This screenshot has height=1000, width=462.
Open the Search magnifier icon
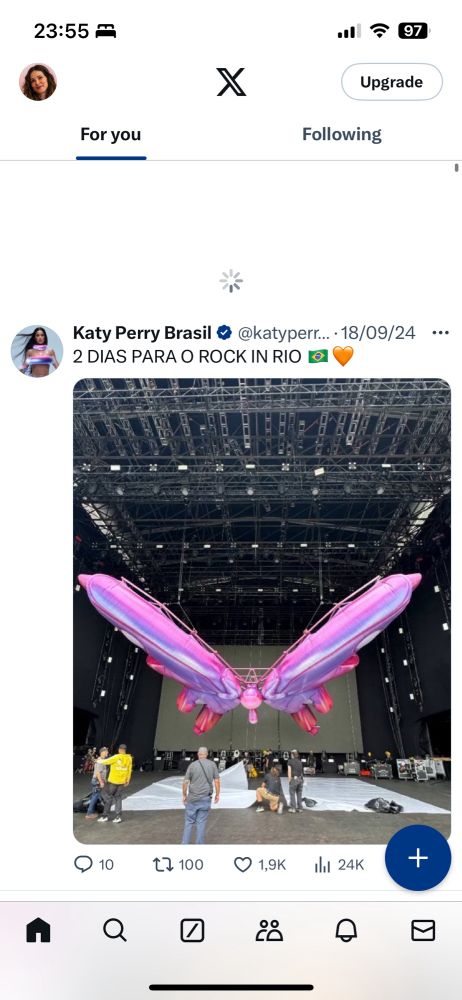115,930
